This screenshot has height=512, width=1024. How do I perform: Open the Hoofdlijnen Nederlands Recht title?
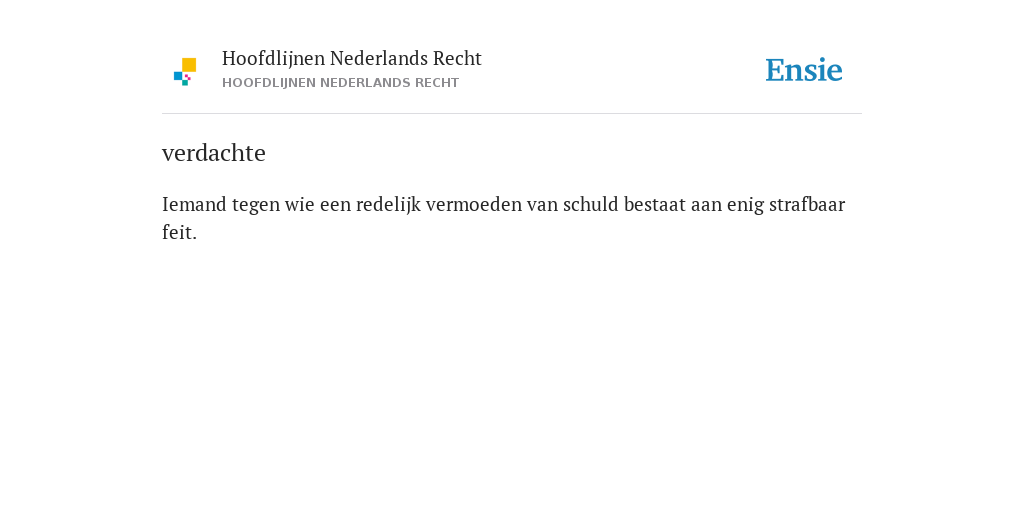pyautogui.click(x=351, y=59)
